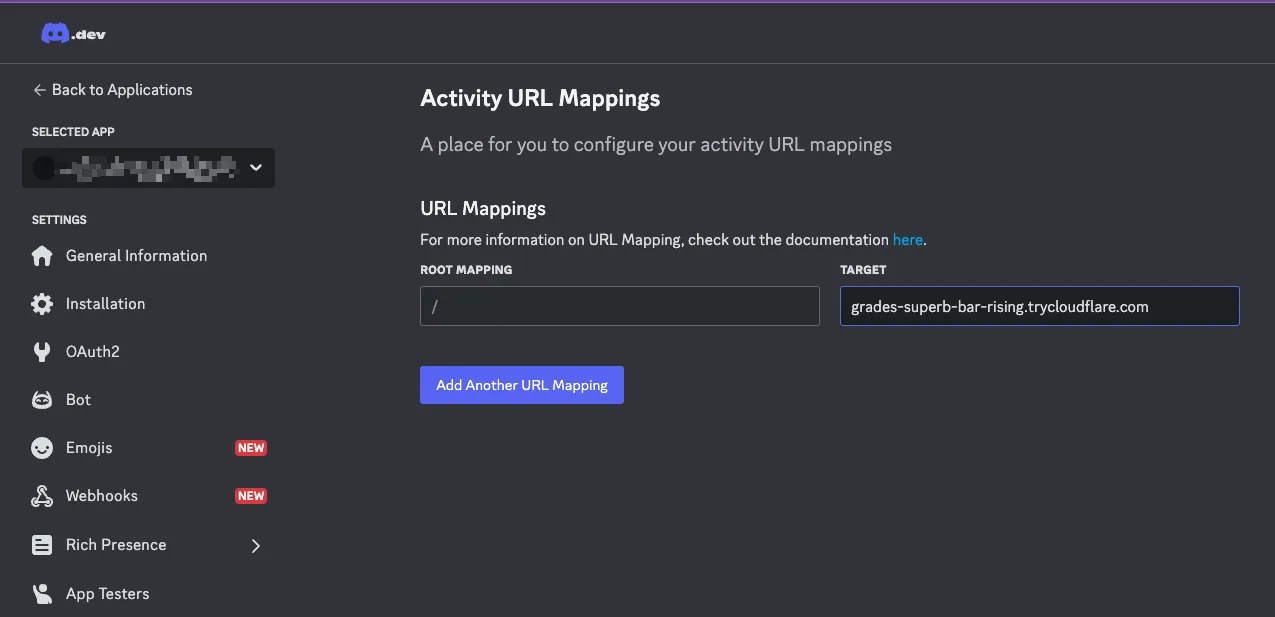This screenshot has width=1275, height=617.
Task: Click the Discord .dev logo
Action: [x=73, y=34]
